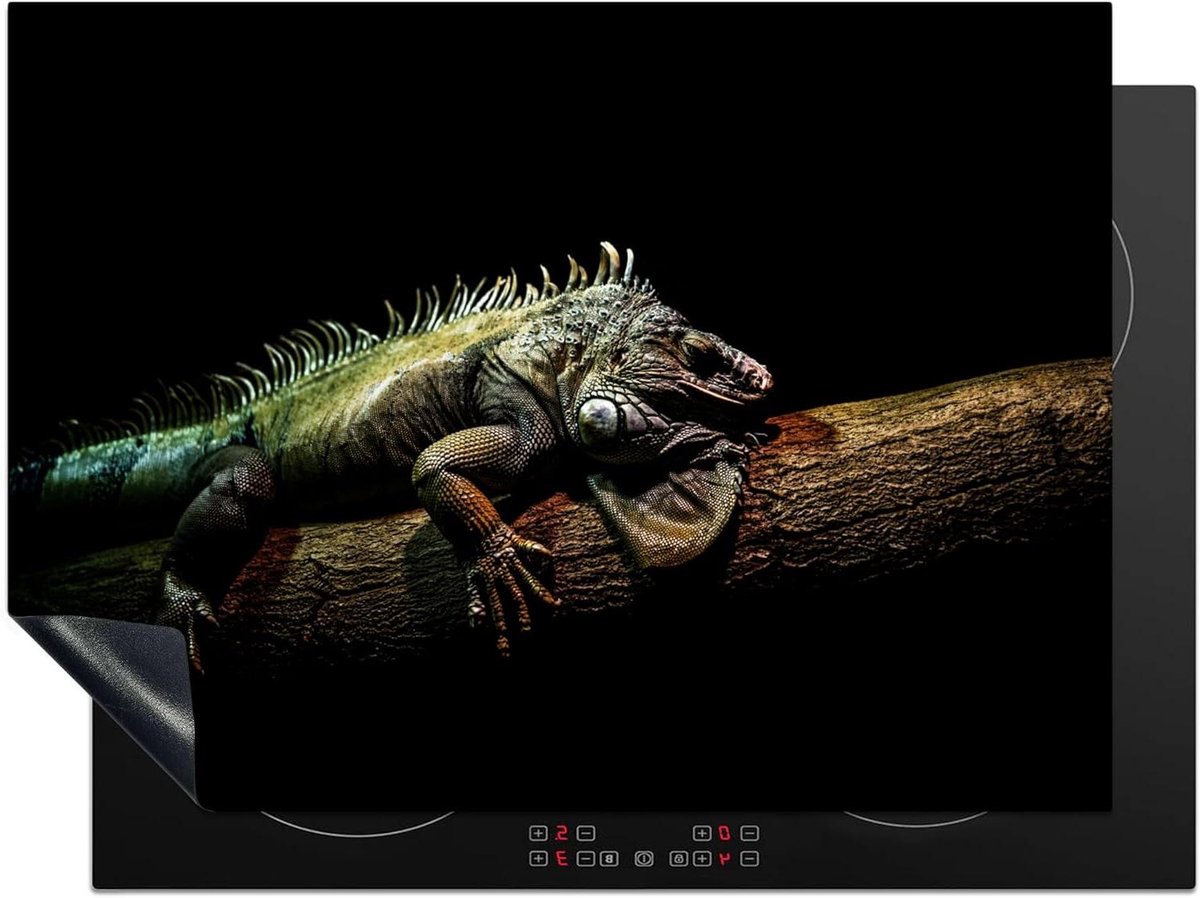Toggle the hob power button
The width and height of the screenshot is (1200, 898).
point(644,858)
